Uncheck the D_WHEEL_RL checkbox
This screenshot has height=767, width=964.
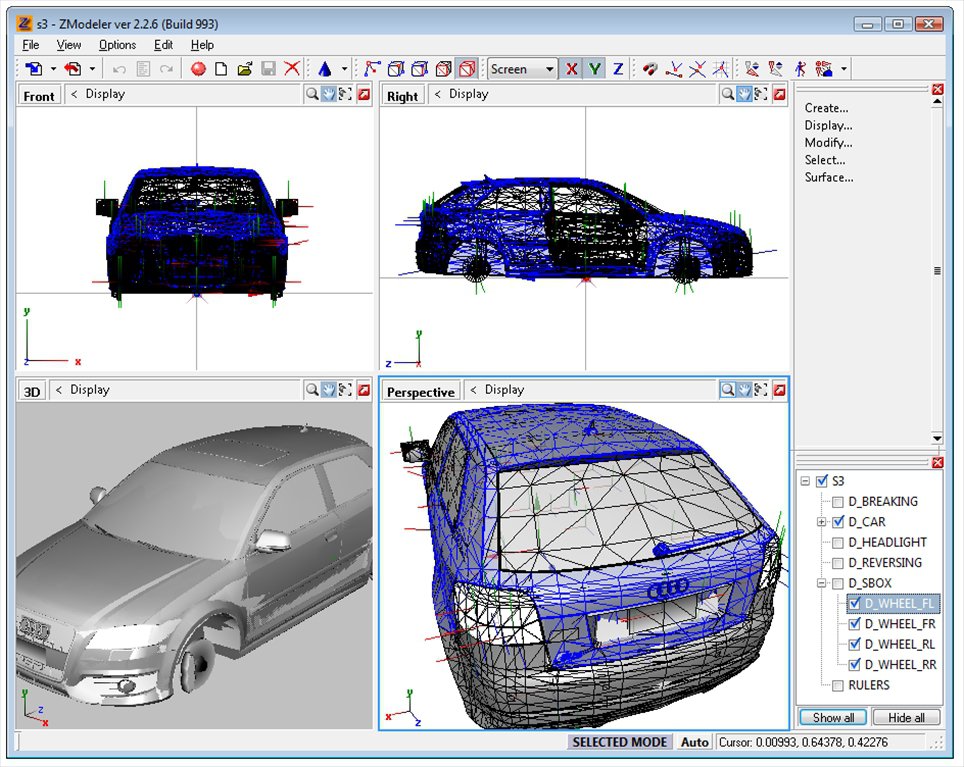pos(854,645)
